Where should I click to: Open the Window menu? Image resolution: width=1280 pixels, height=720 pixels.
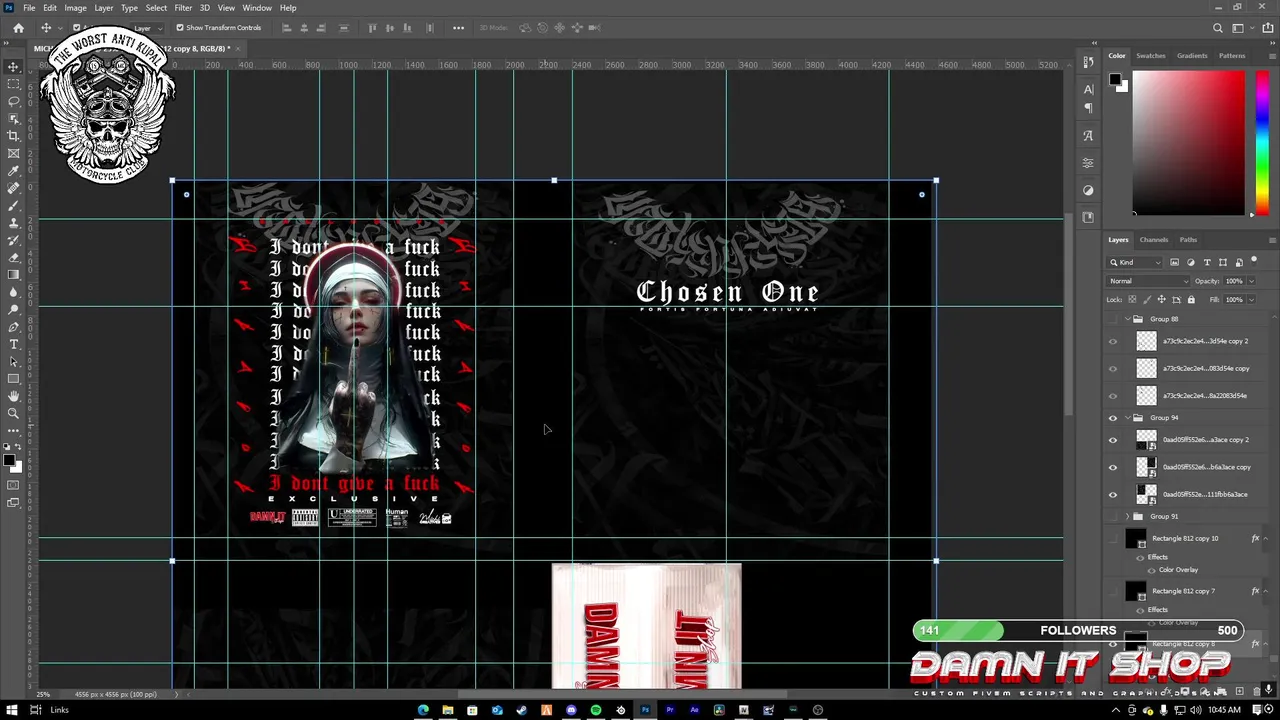(x=257, y=8)
